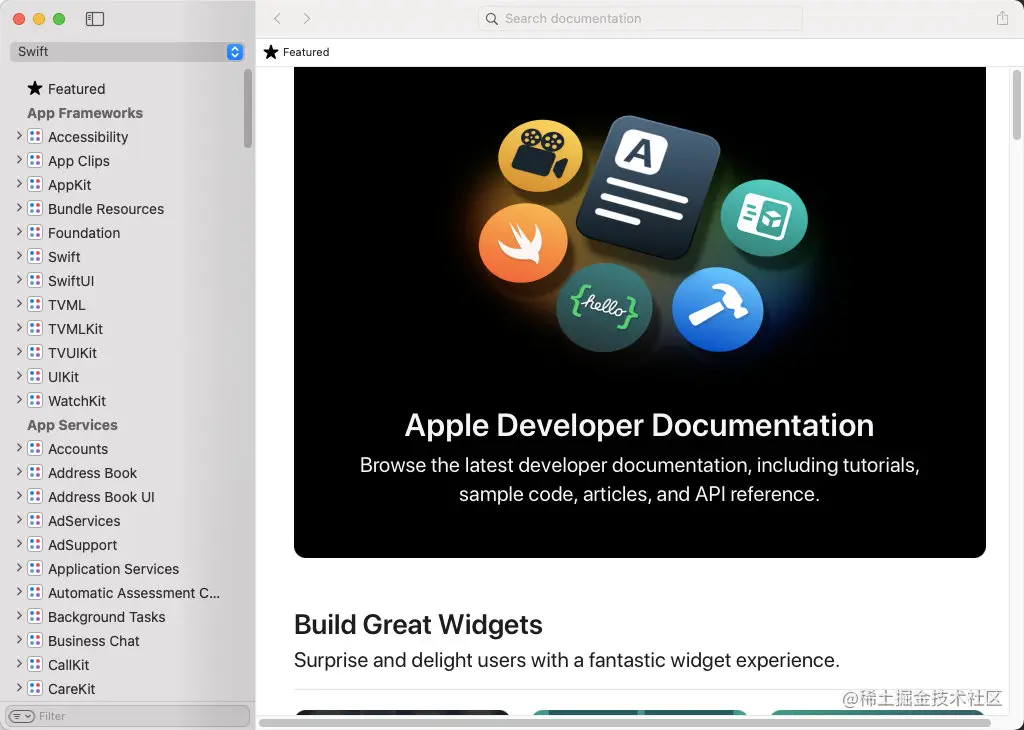
Task: Expand the App Clips tree item
Action: 19,160
